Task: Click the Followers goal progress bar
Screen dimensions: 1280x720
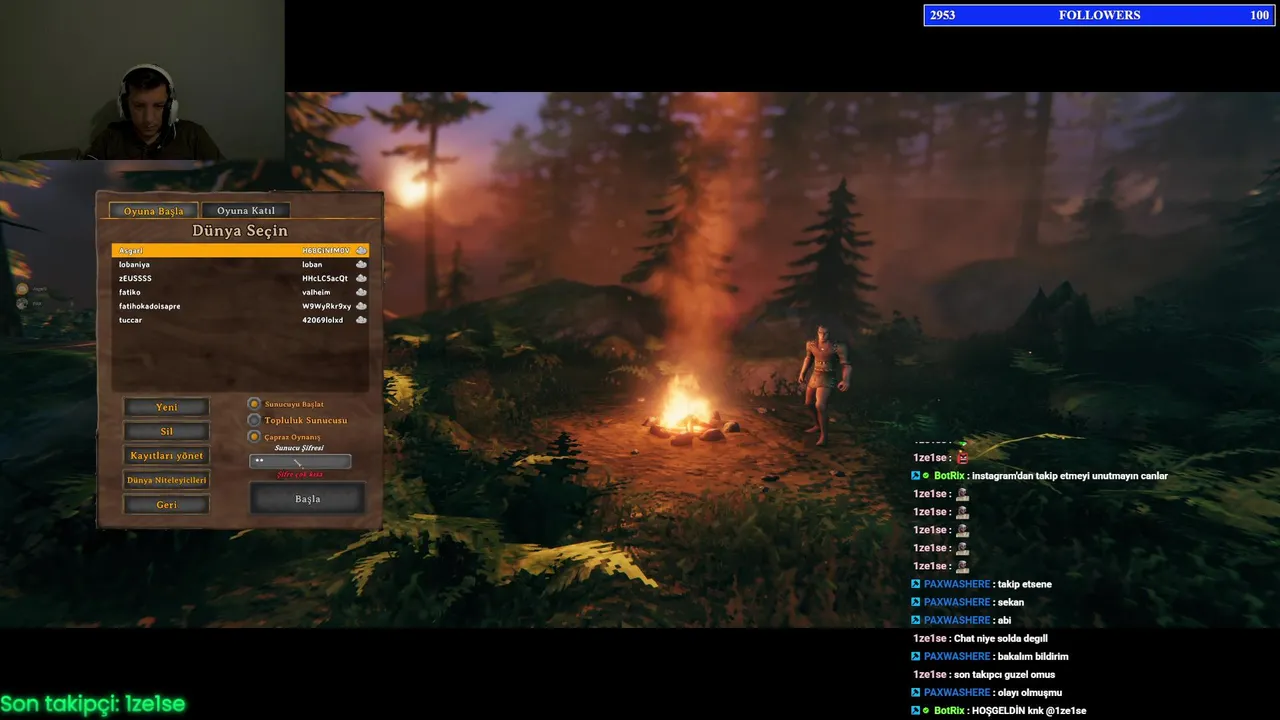Action: tap(1099, 15)
